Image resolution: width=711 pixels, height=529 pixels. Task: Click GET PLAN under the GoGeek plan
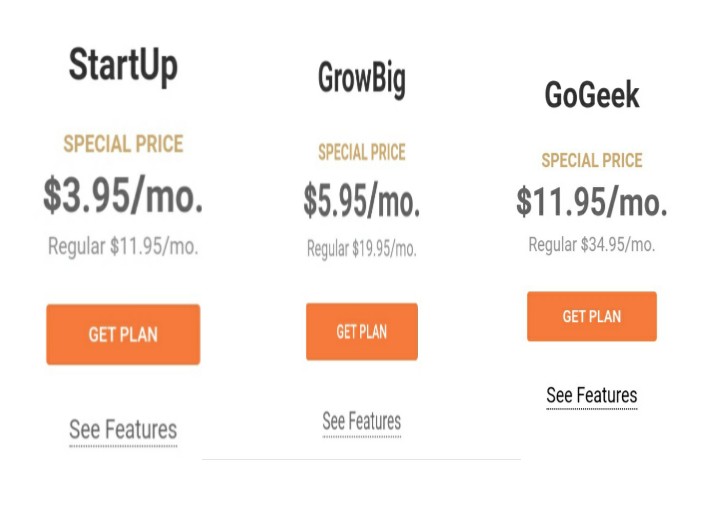[592, 316]
